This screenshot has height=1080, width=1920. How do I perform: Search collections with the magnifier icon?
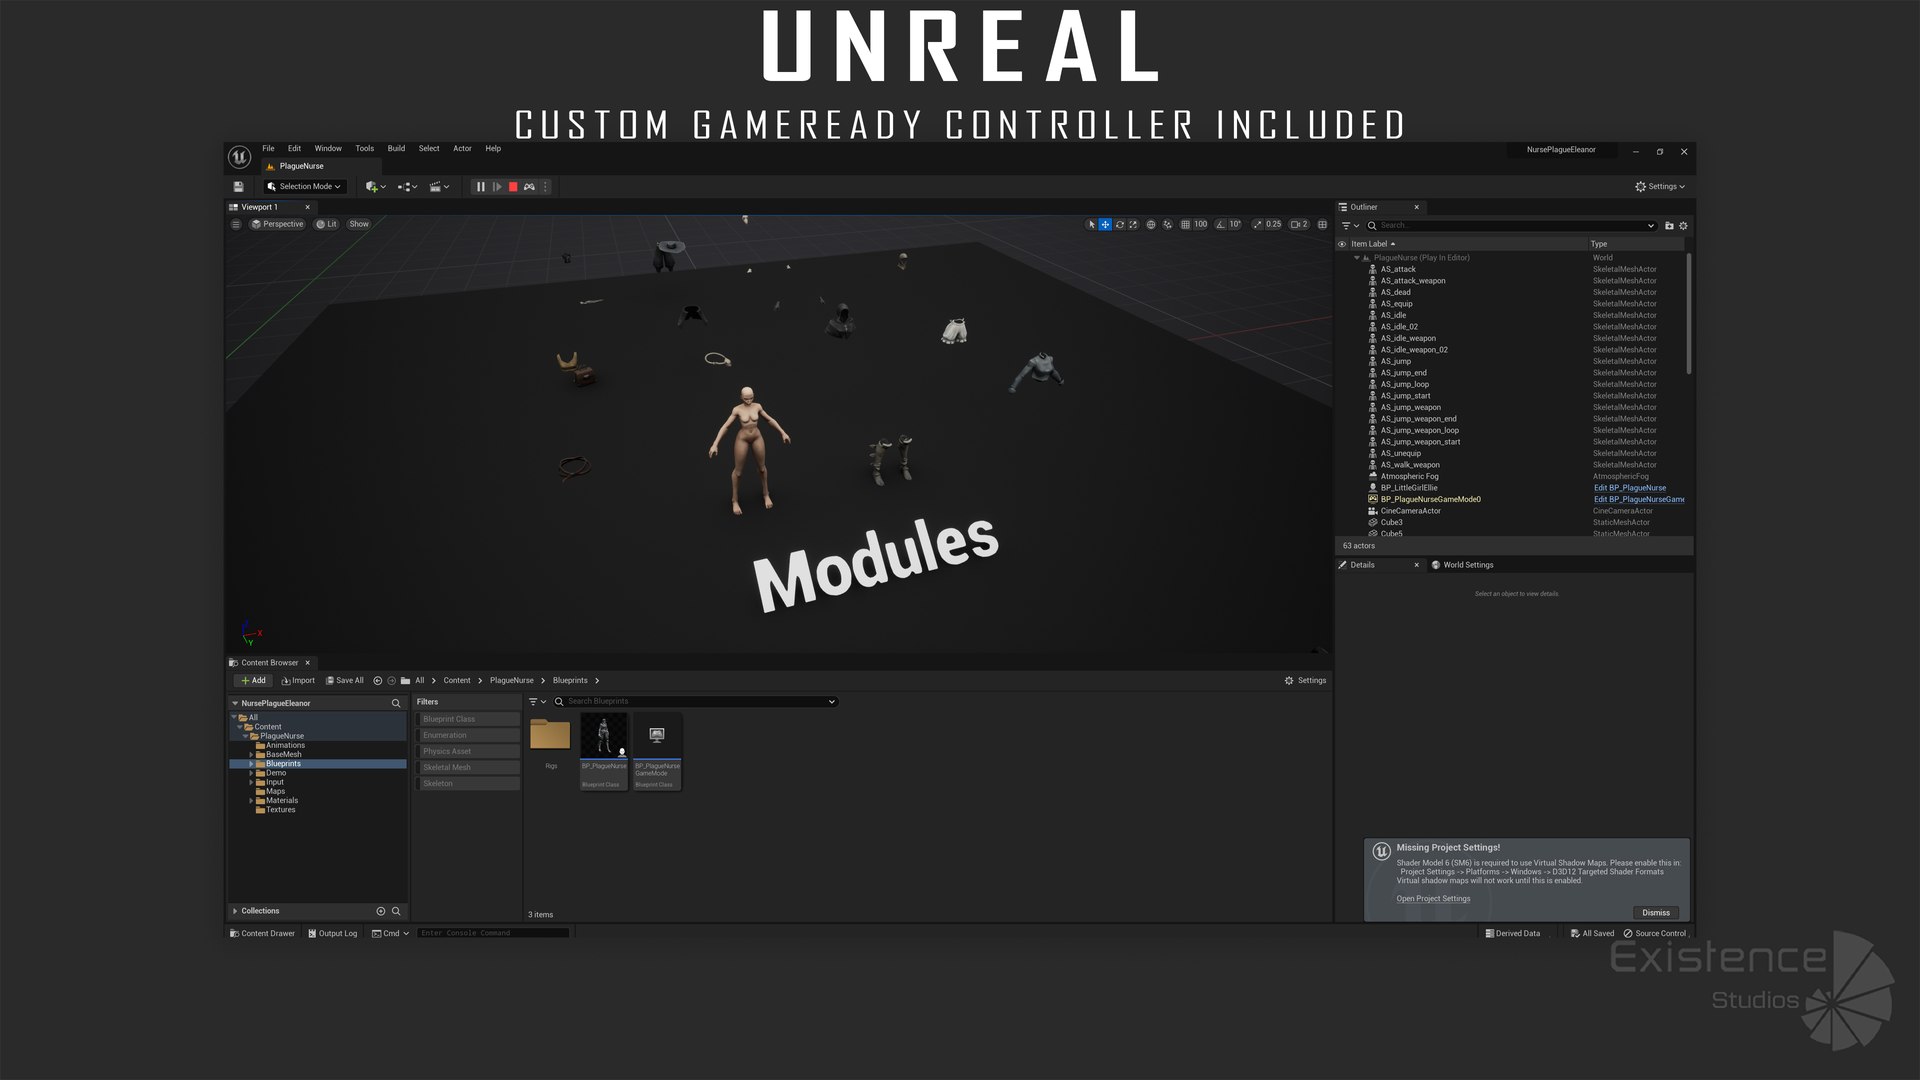pyautogui.click(x=396, y=911)
